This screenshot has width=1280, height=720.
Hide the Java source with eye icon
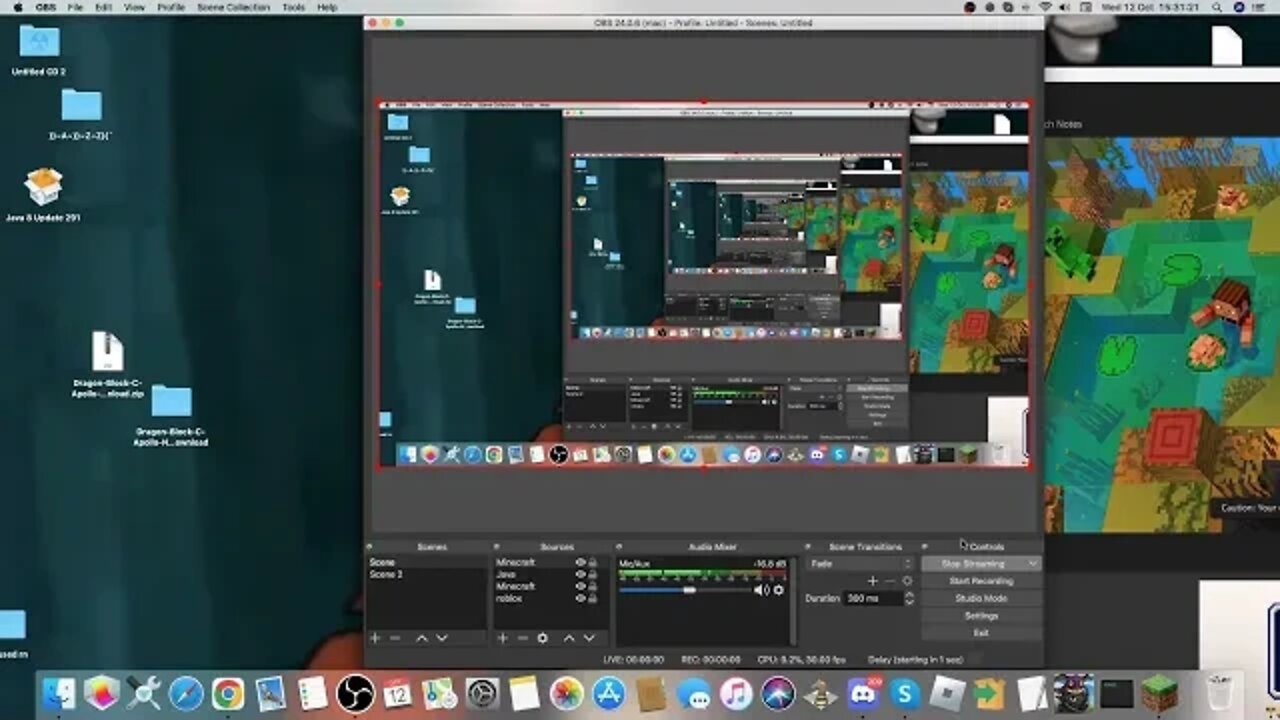pos(580,574)
